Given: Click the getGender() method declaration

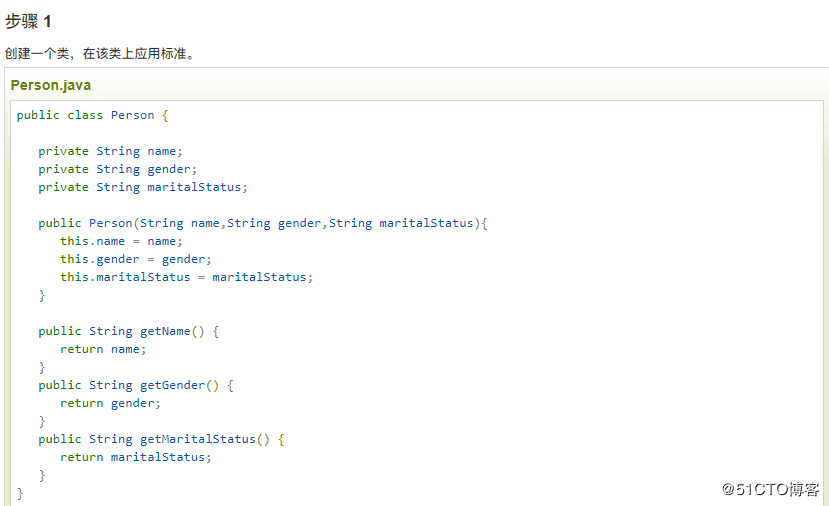Looking at the screenshot, I should tap(135, 385).
